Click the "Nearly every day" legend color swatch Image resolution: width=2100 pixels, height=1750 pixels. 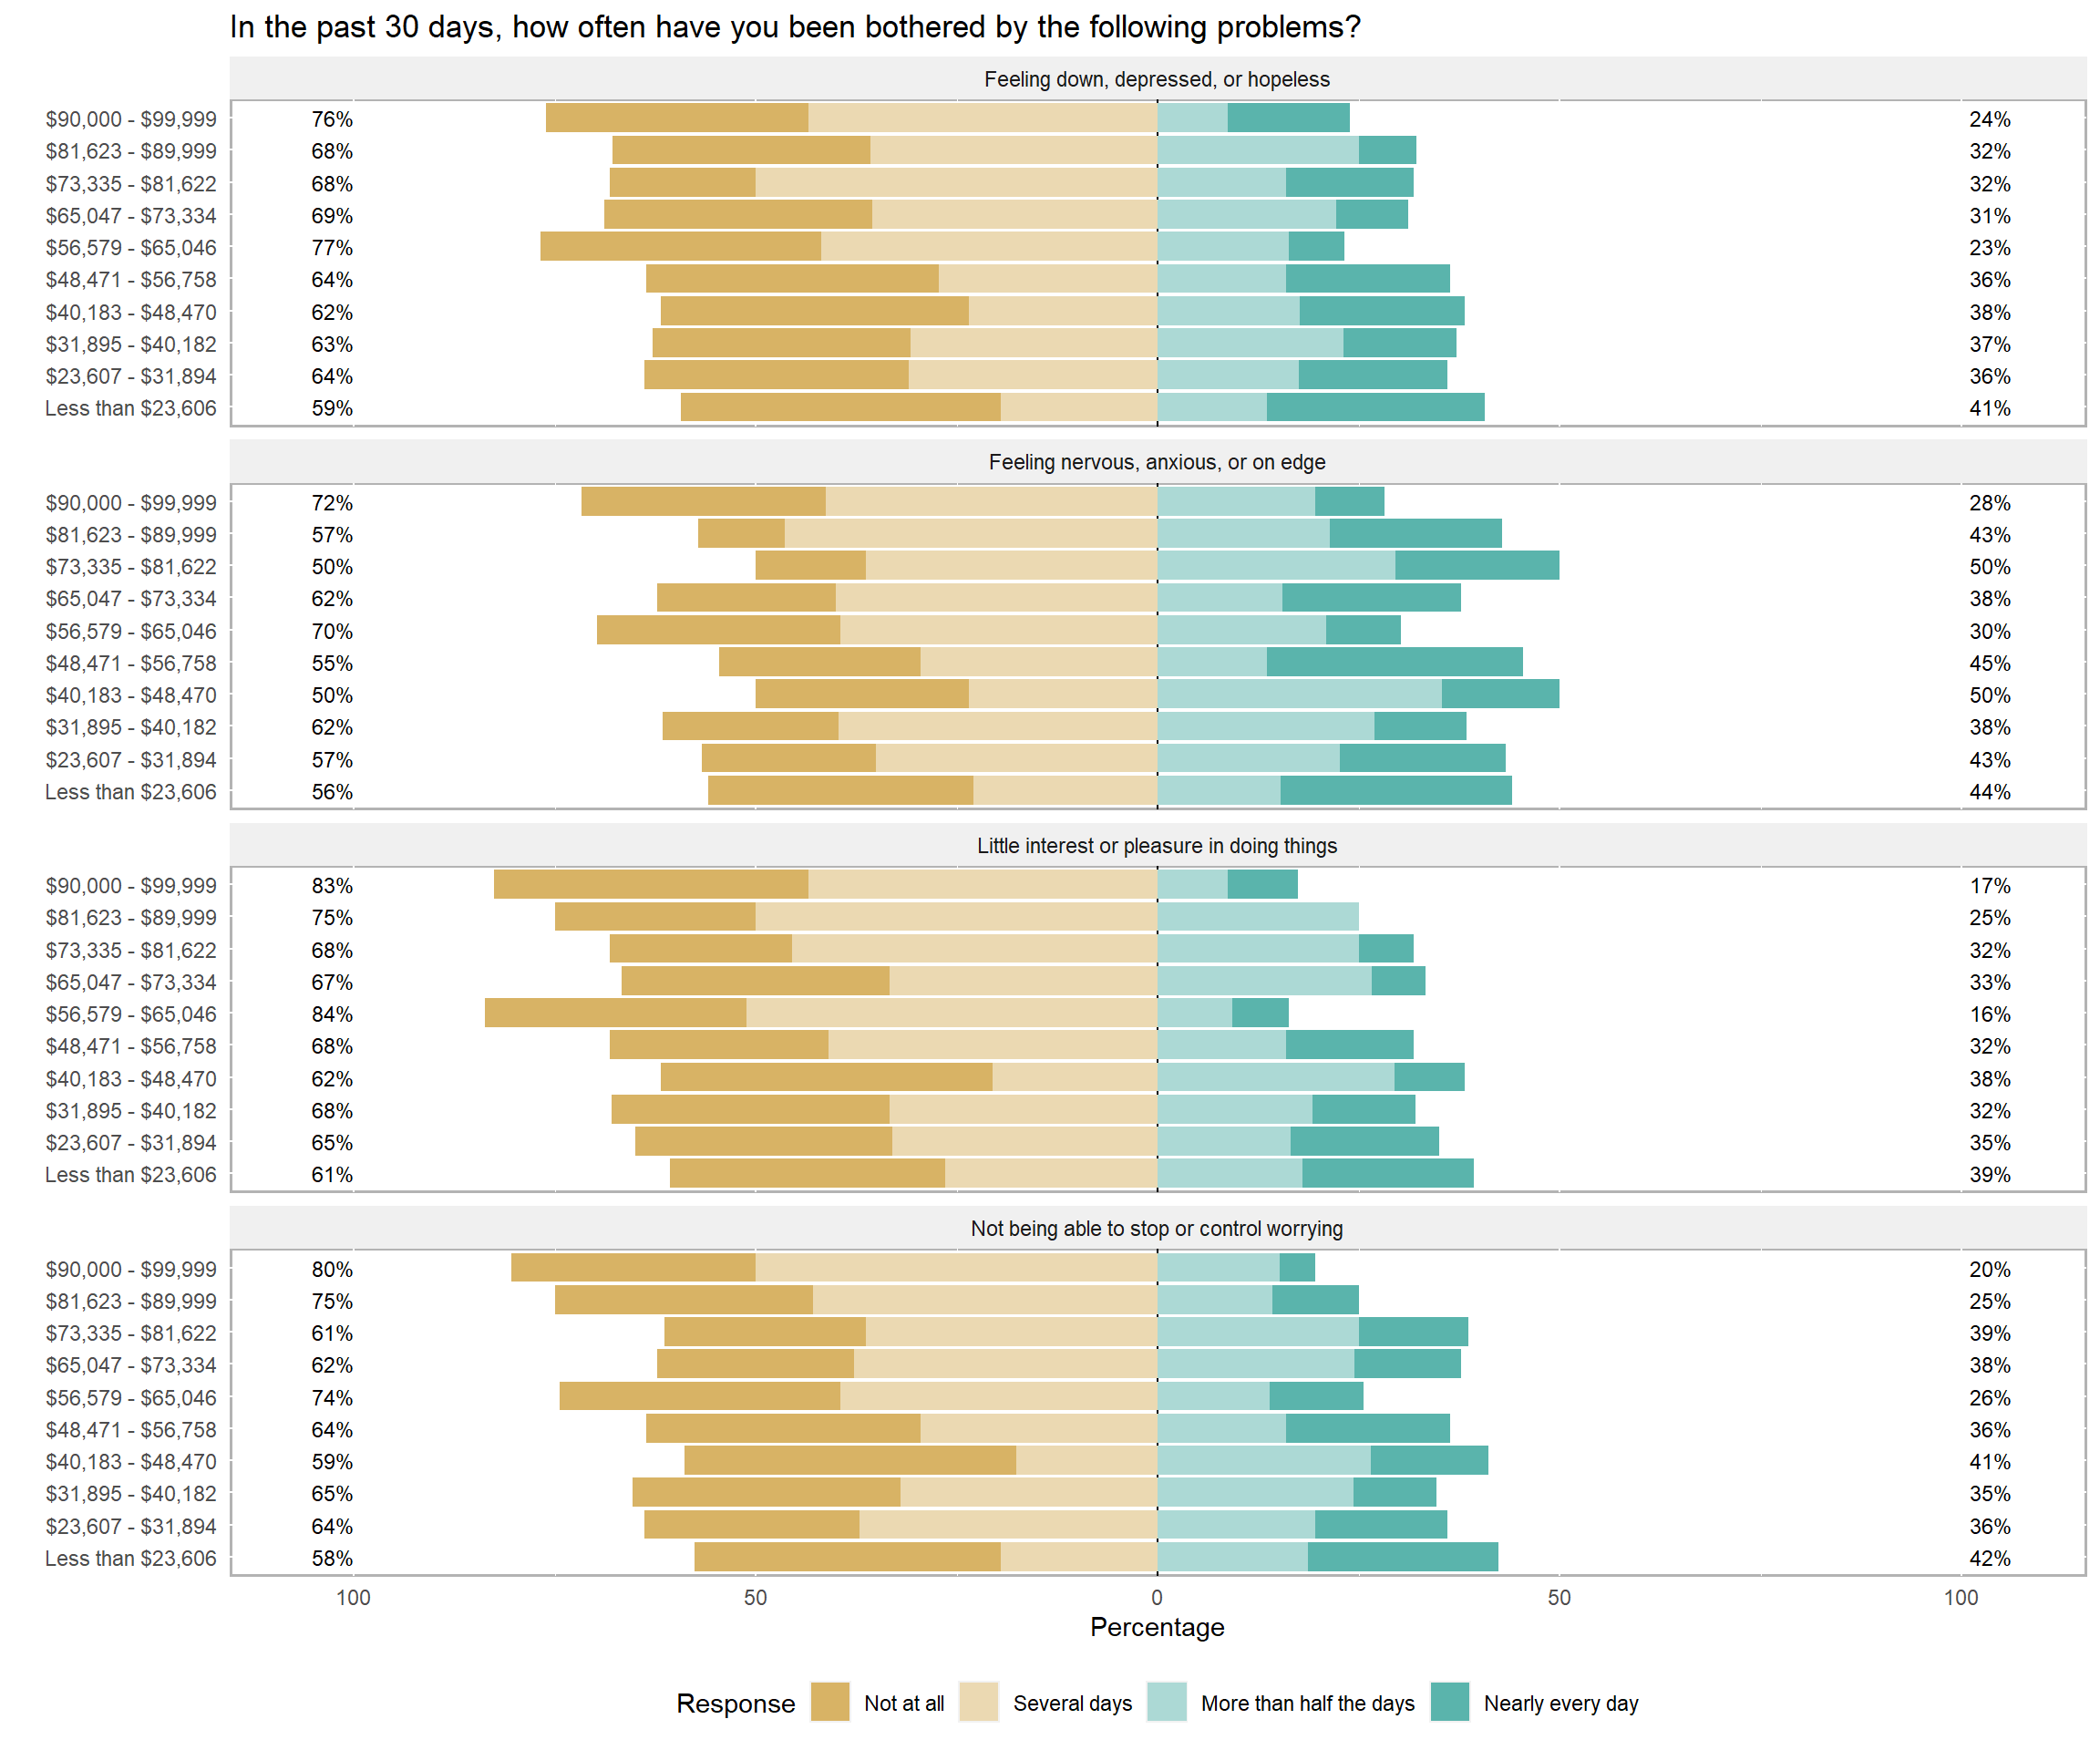pyautogui.click(x=1449, y=1702)
